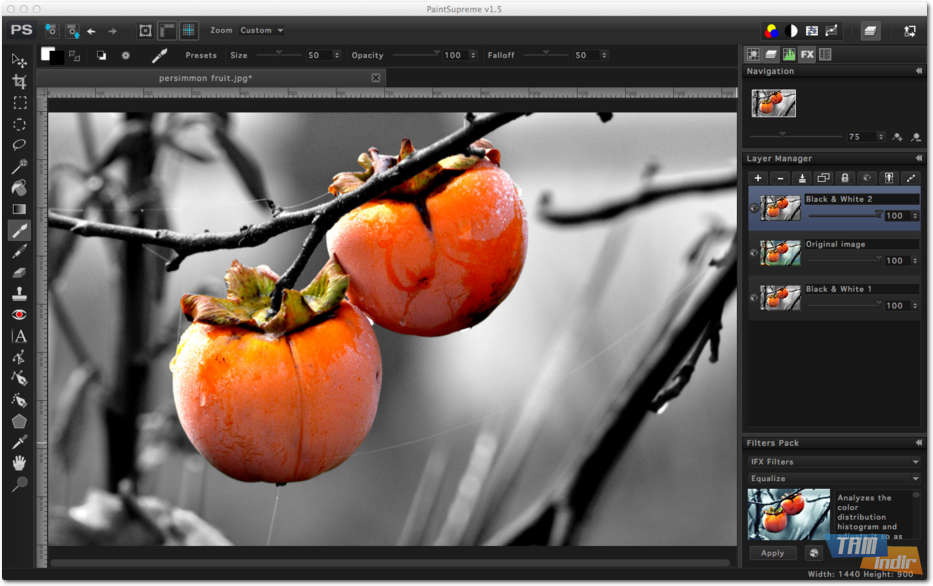Open the Zoom Custom dropdown
This screenshot has height=586, width=933.
[262, 31]
